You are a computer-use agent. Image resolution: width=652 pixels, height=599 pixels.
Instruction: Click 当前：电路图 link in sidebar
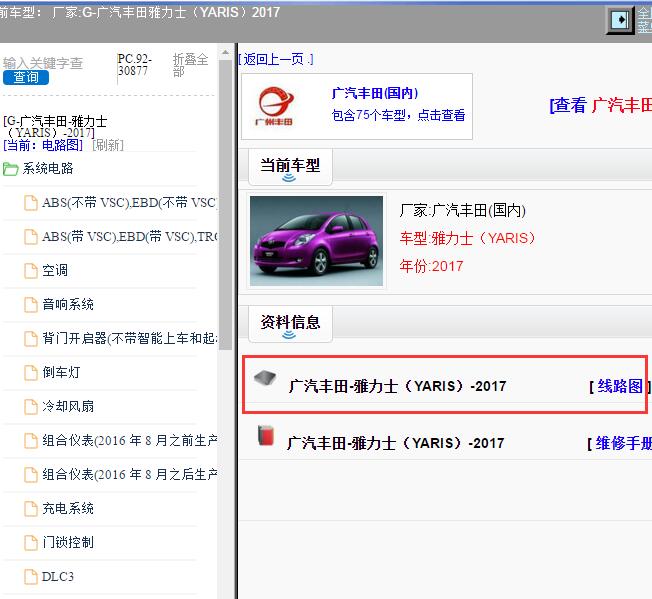click(x=43, y=145)
